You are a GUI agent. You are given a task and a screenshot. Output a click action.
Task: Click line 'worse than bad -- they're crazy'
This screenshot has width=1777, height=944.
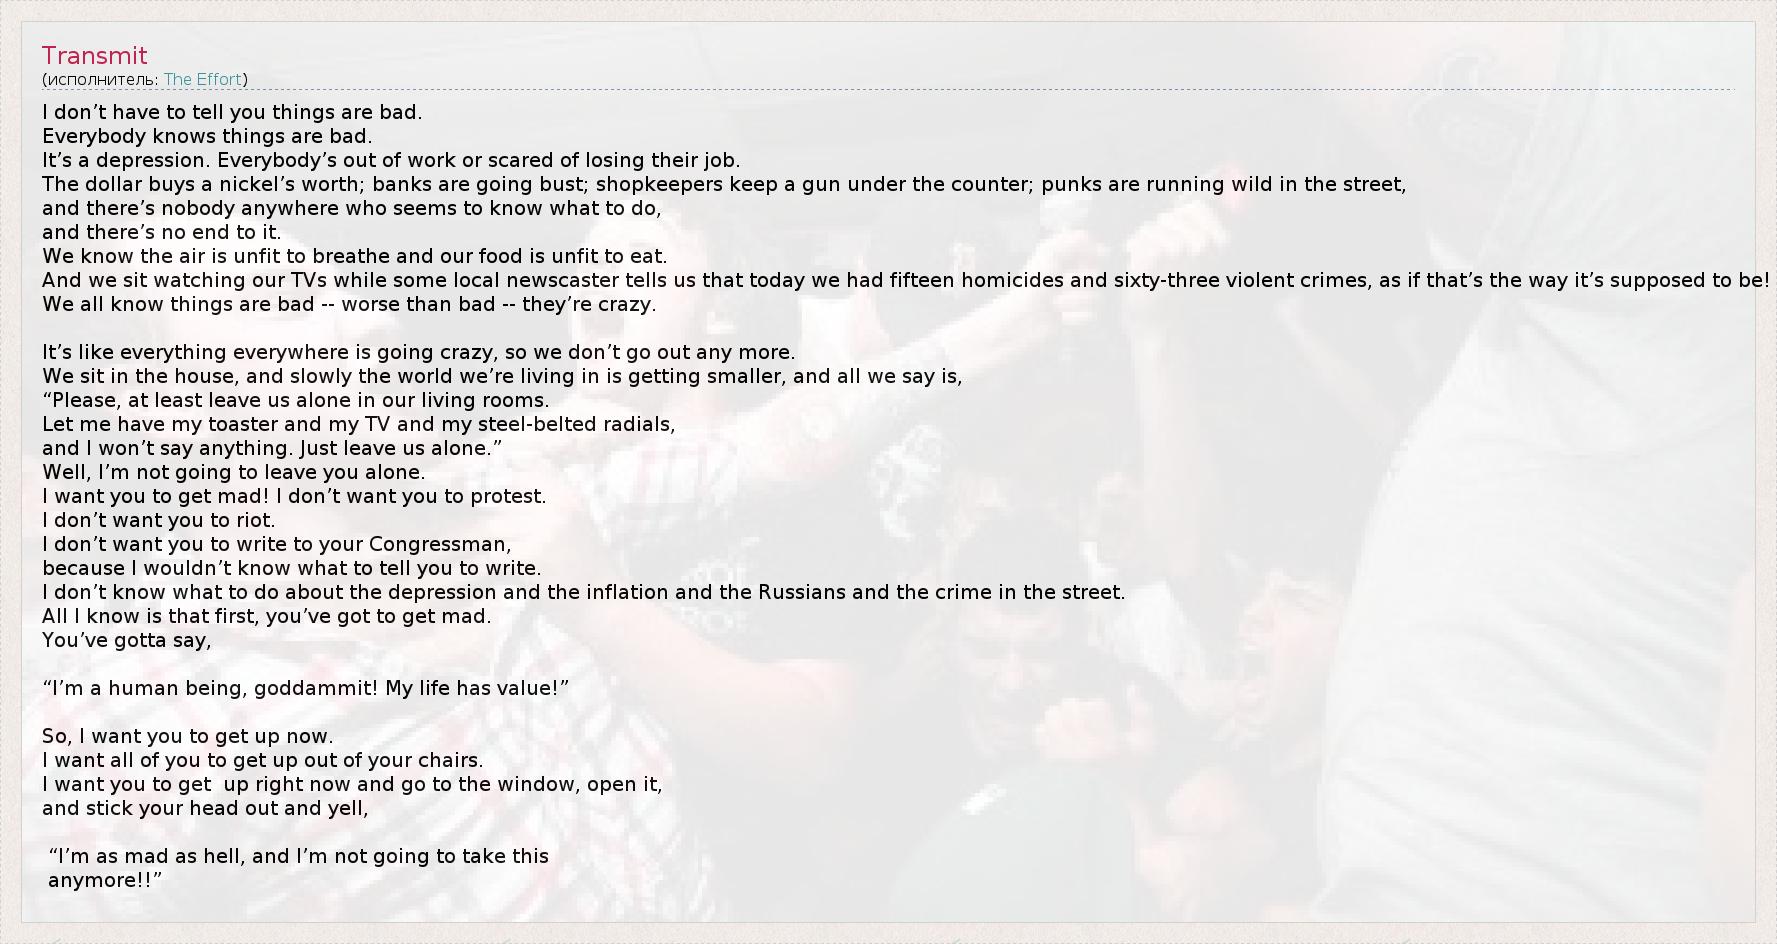click(x=349, y=304)
